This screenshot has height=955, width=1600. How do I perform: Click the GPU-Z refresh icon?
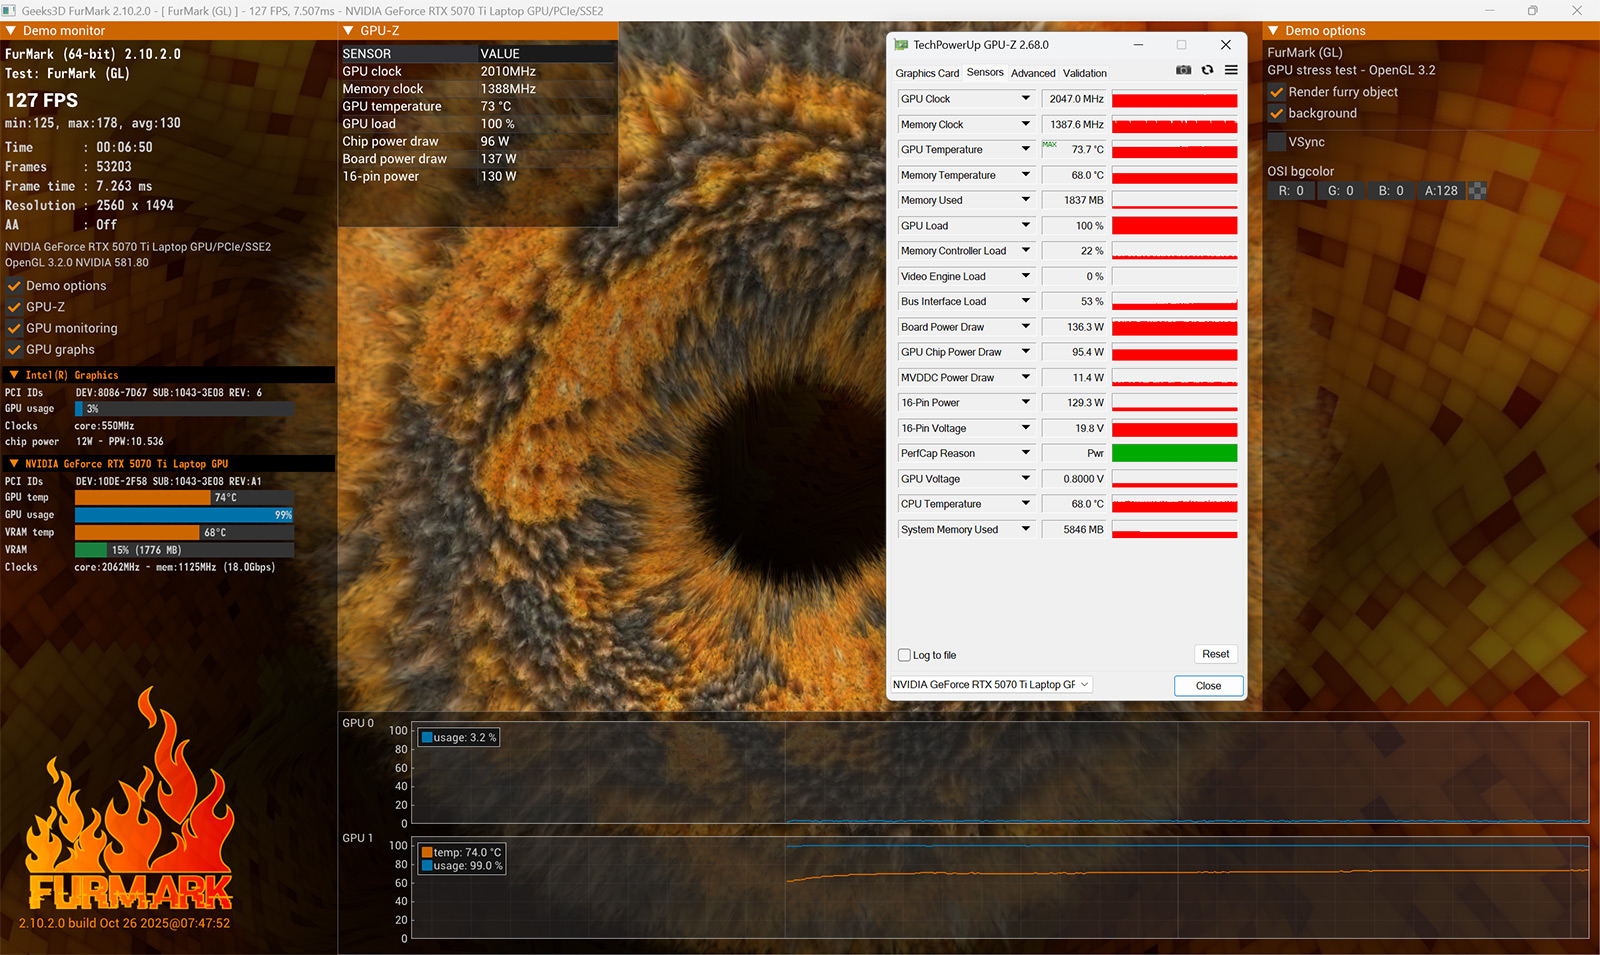(1207, 70)
